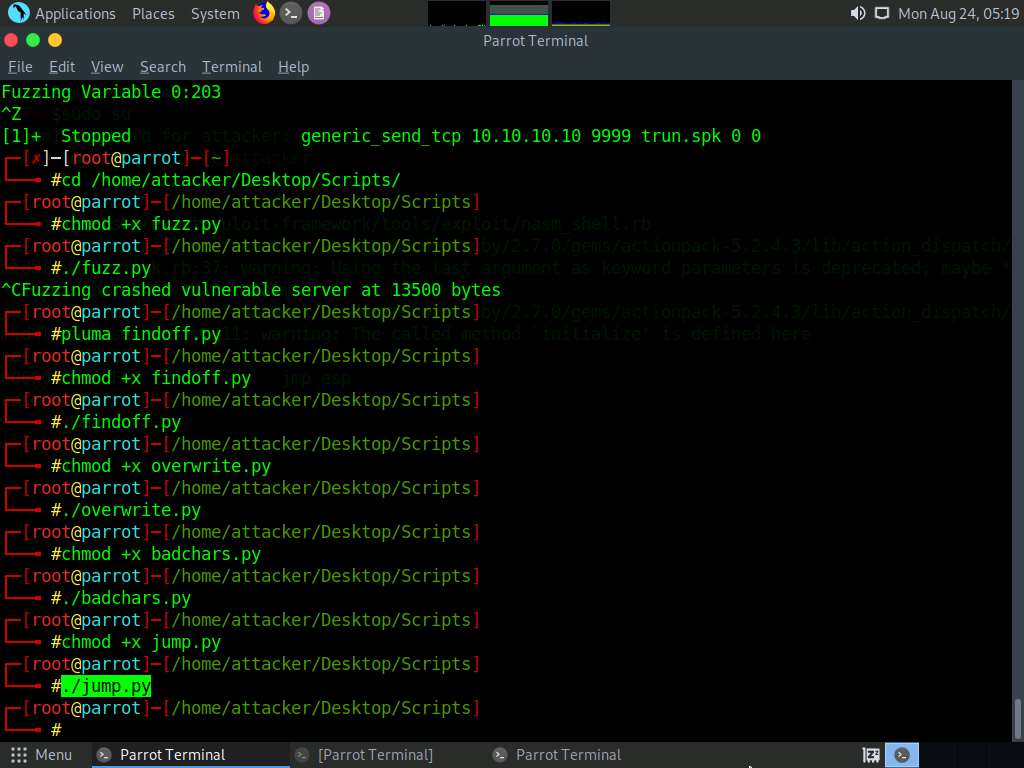Click the 'chmod +x findoff.py' command

[x=156, y=378]
